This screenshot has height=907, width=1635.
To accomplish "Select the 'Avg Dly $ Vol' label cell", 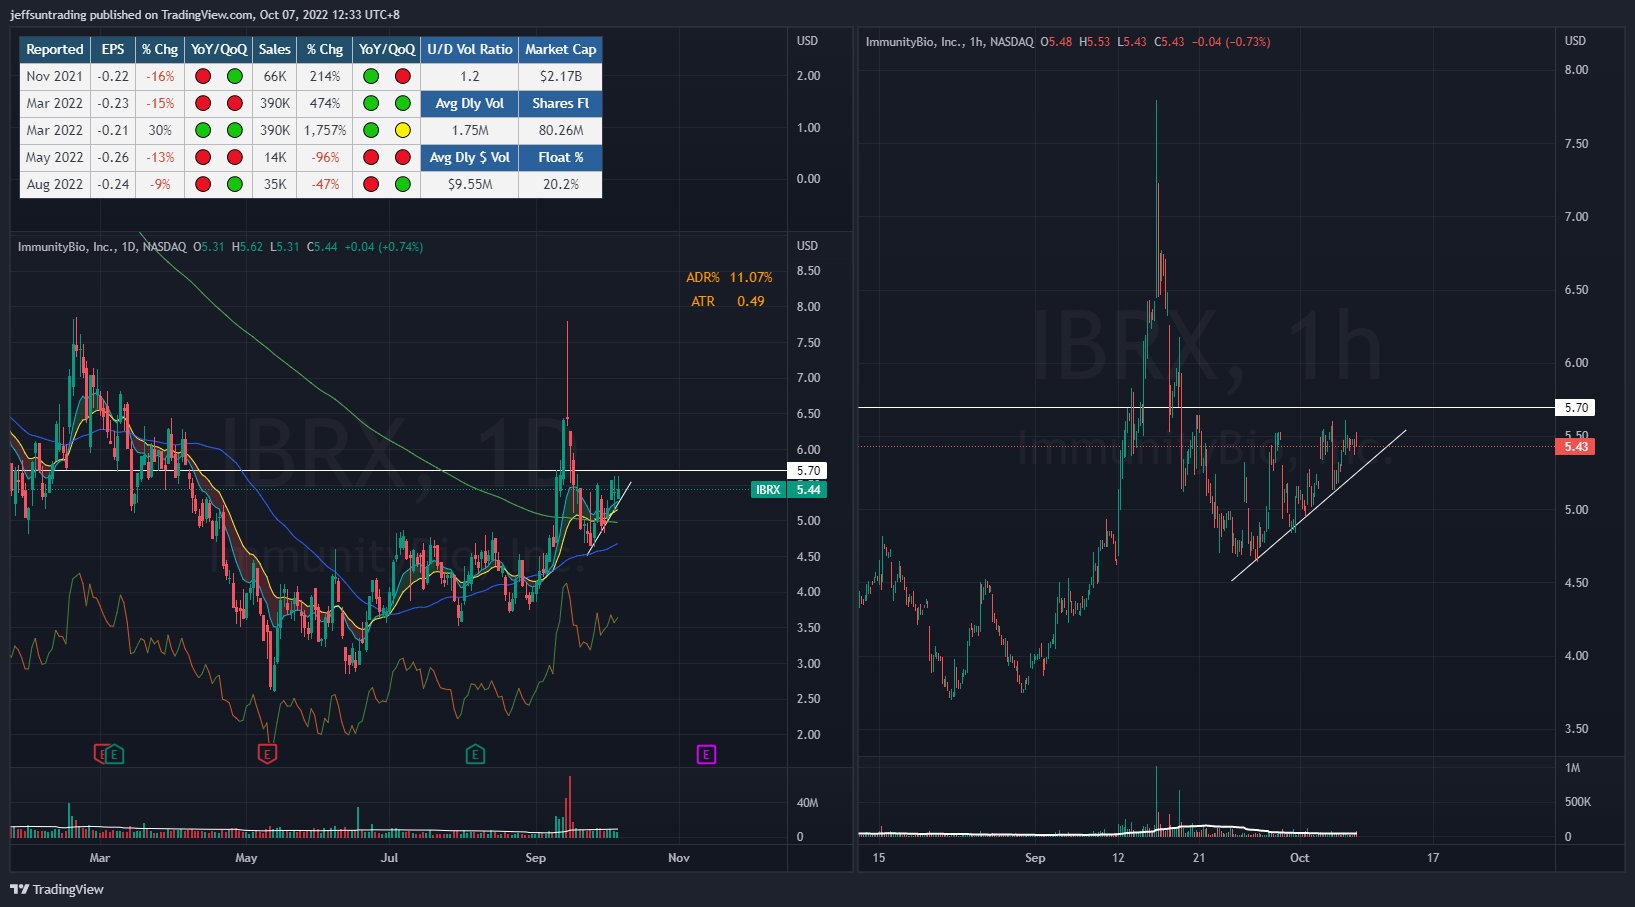I will pos(470,157).
